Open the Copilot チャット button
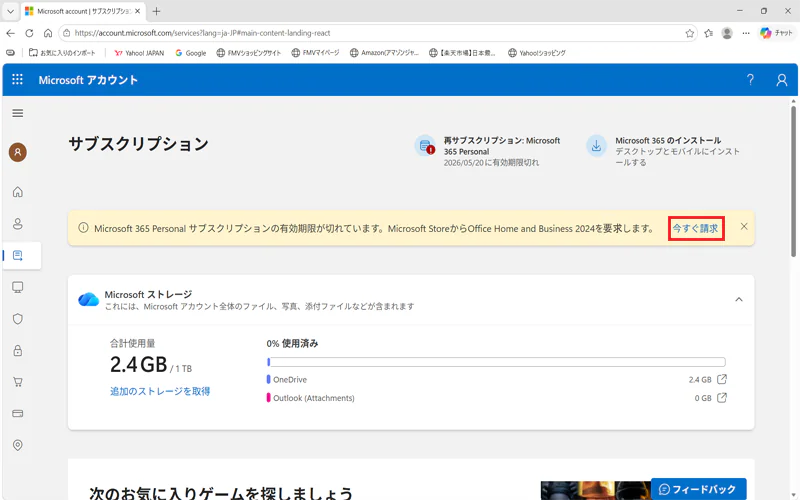The image size is (800, 500). point(777,33)
